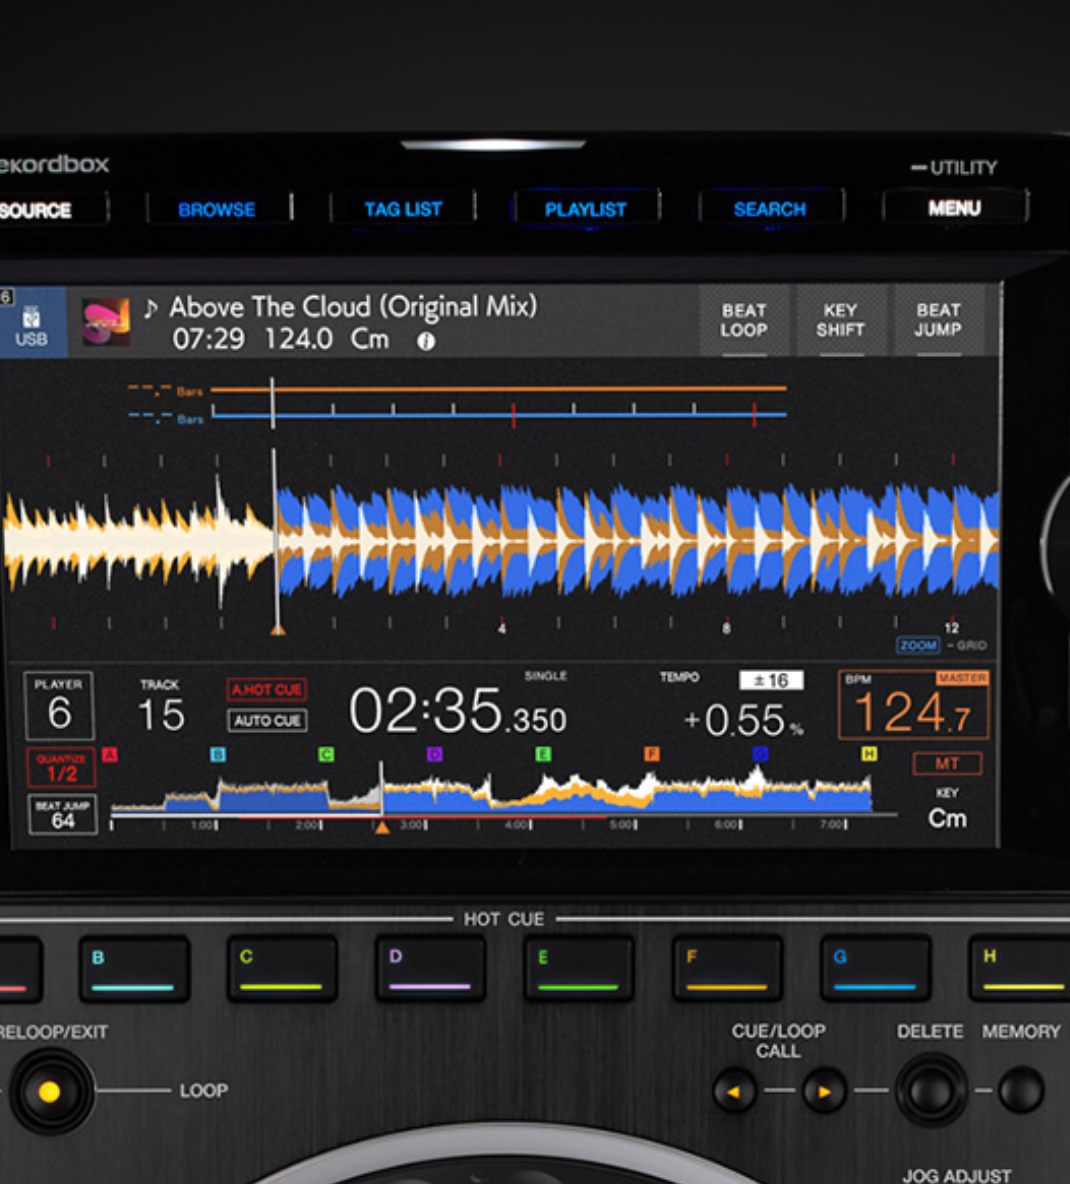This screenshot has height=1184, width=1070.
Task: Open the PLAYLIST view
Action: [585, 210]
